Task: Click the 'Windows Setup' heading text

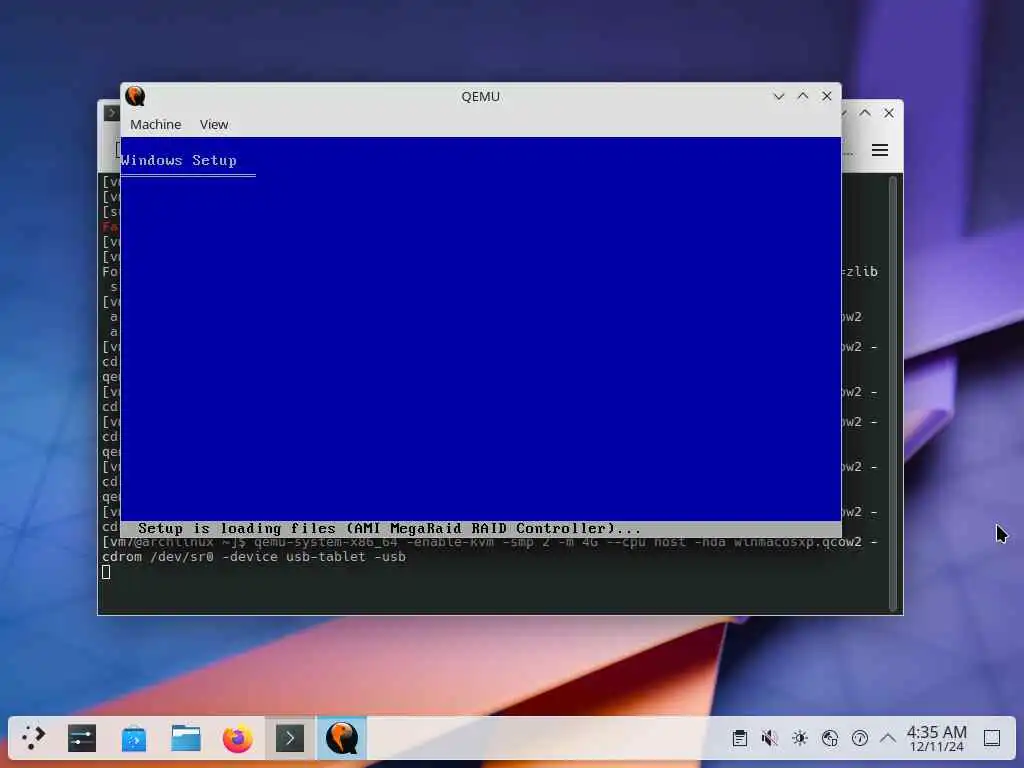Action: (x=178, y=160)
